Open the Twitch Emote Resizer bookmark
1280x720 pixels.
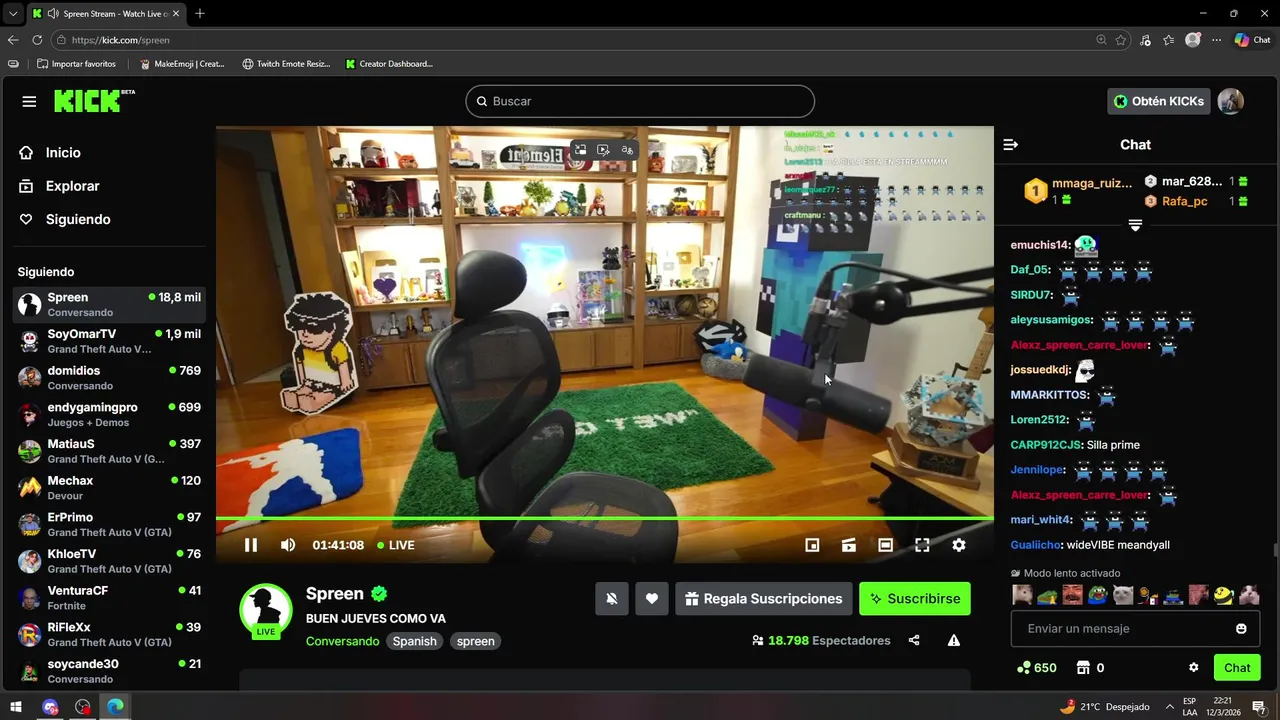286,64
